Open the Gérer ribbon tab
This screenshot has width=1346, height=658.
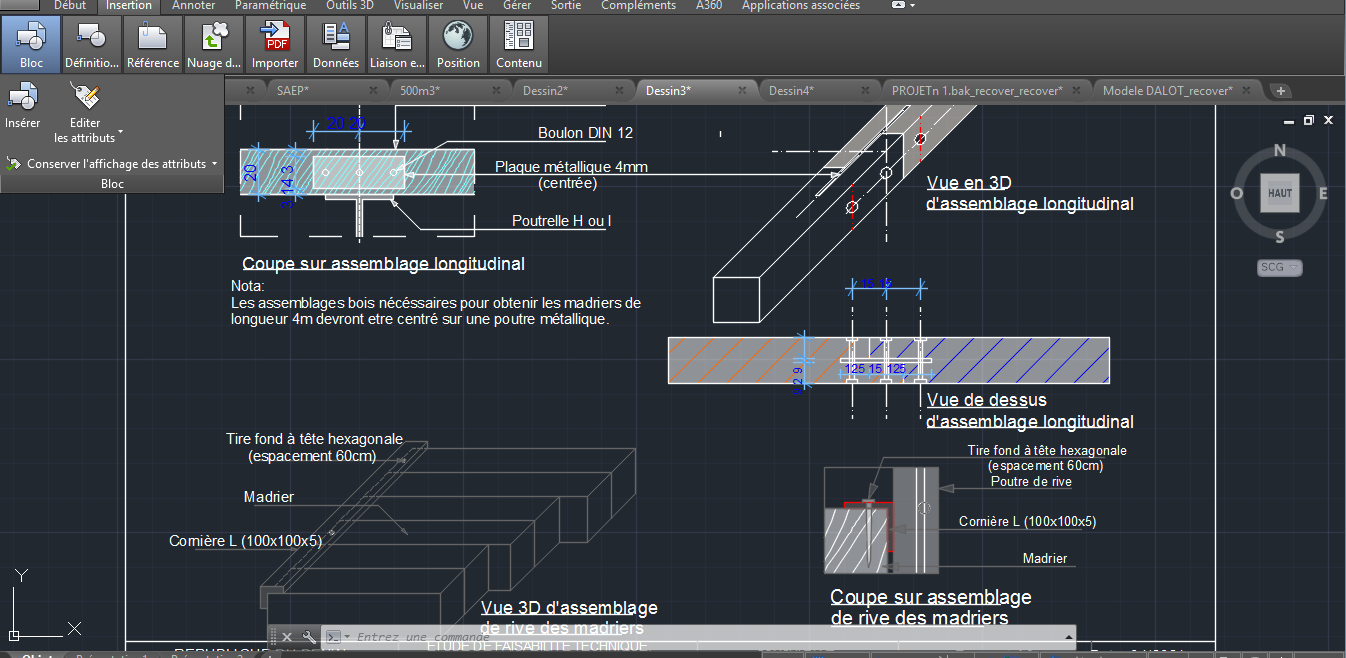click(517, 6)
